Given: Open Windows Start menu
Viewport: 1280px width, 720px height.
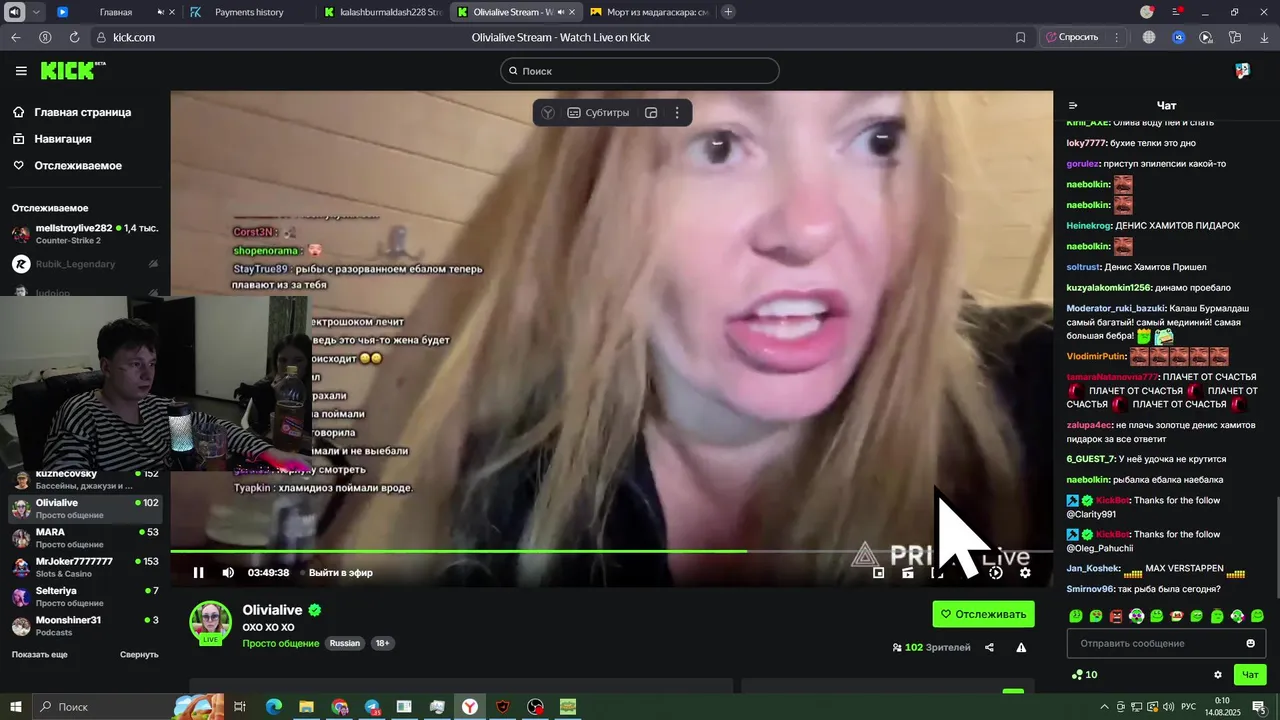Looking at the screenshot, I should point(16,707).
